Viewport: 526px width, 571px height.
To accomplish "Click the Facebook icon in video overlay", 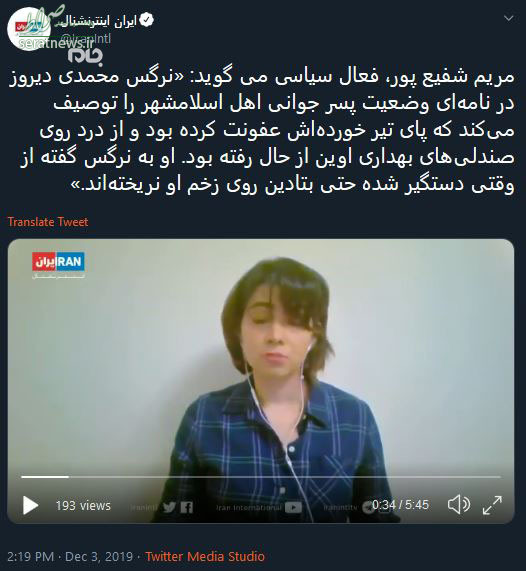I will pyautogui.click(x=186, y=507).
